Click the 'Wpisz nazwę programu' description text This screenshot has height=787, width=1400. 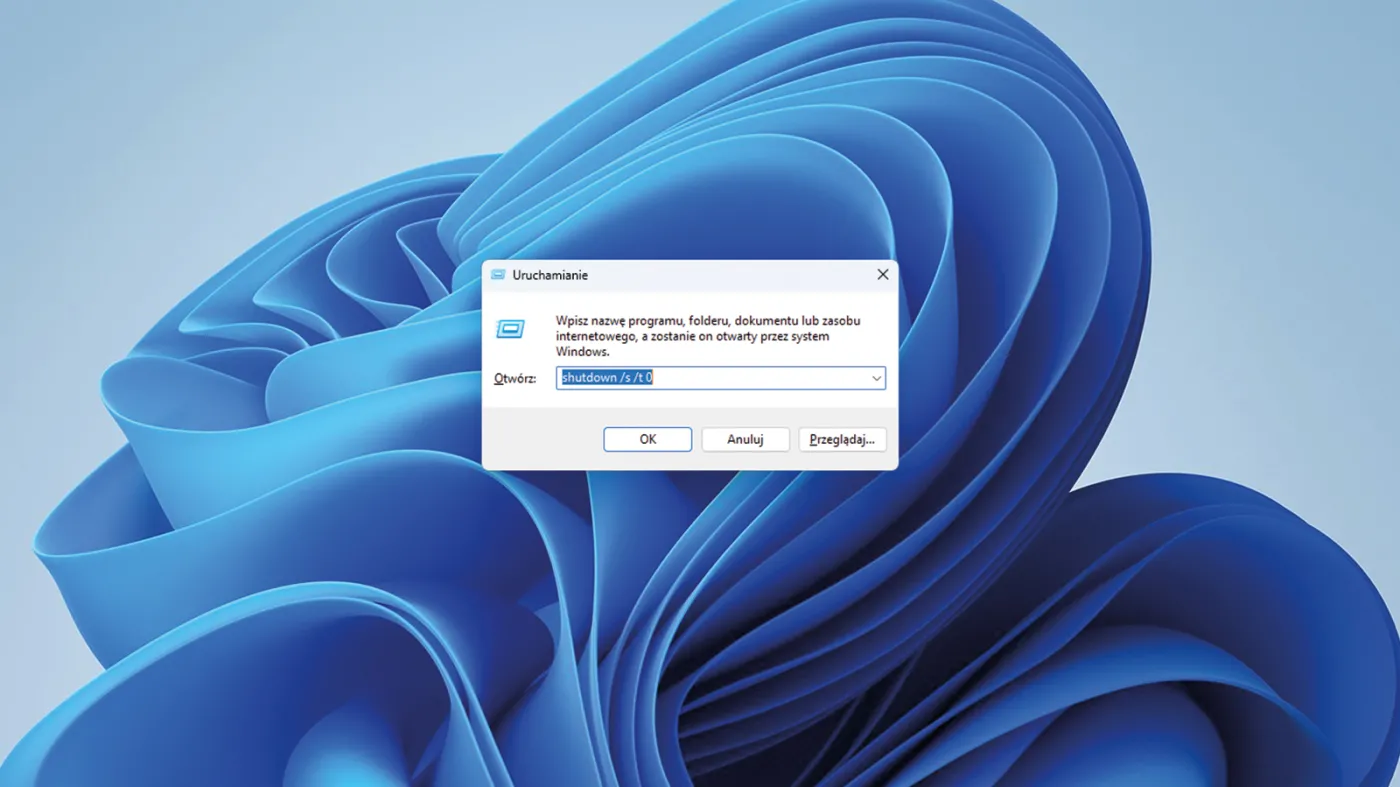708,336
